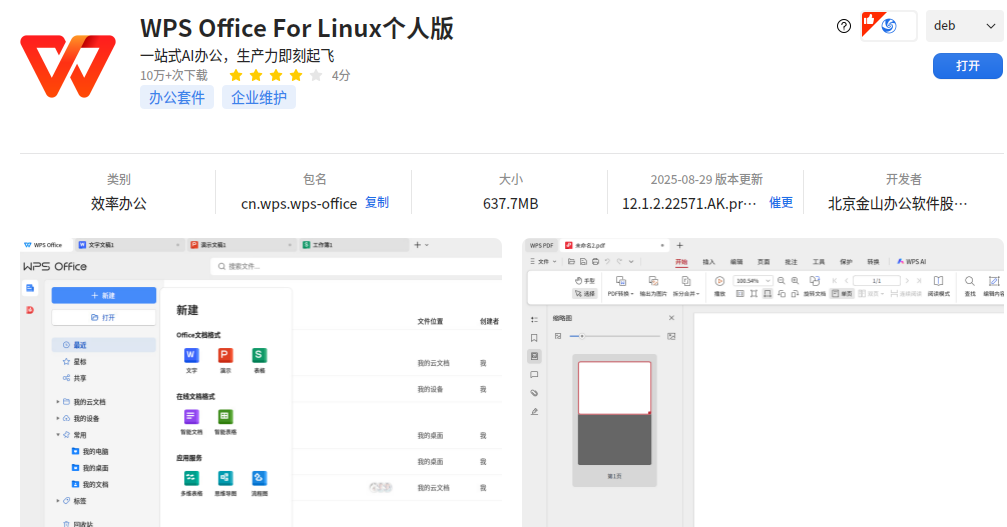1007x527 pixels.
Task: Click the 企业维护 tag
Action: tap(259, 98)
